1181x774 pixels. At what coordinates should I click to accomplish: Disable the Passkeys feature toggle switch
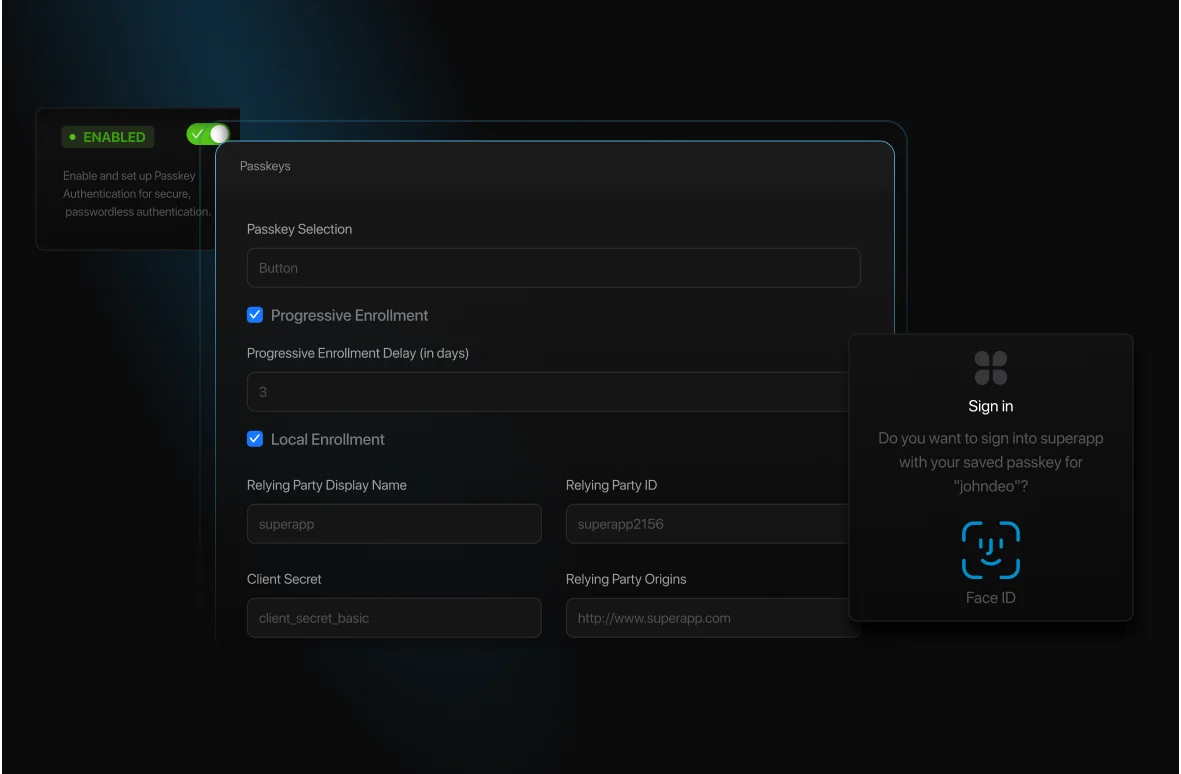207,132
